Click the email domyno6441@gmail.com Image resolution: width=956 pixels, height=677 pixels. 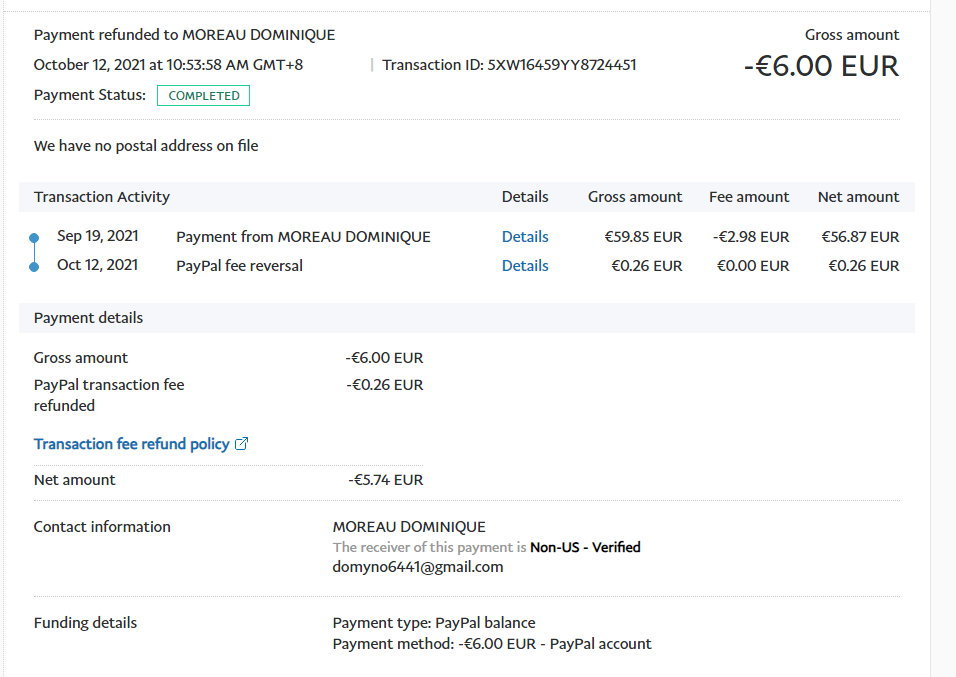point(417,567)
